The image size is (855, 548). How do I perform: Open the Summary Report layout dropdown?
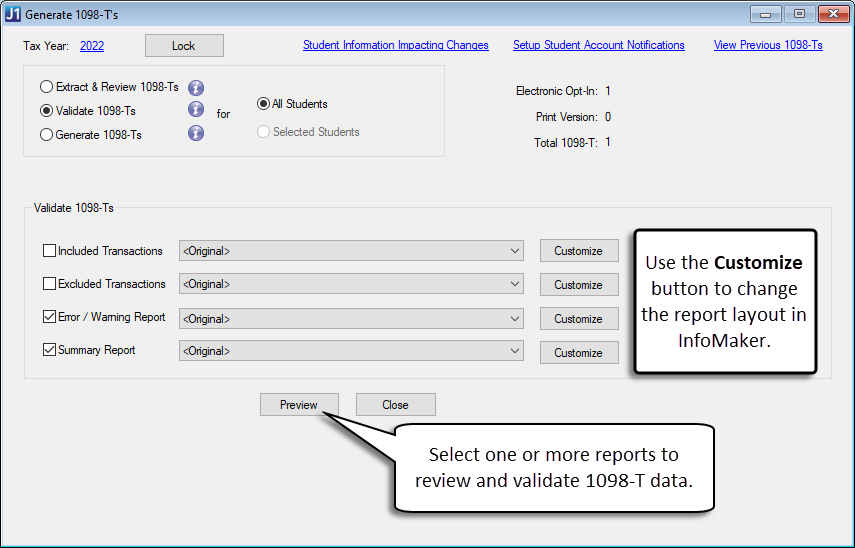(351, 351)
